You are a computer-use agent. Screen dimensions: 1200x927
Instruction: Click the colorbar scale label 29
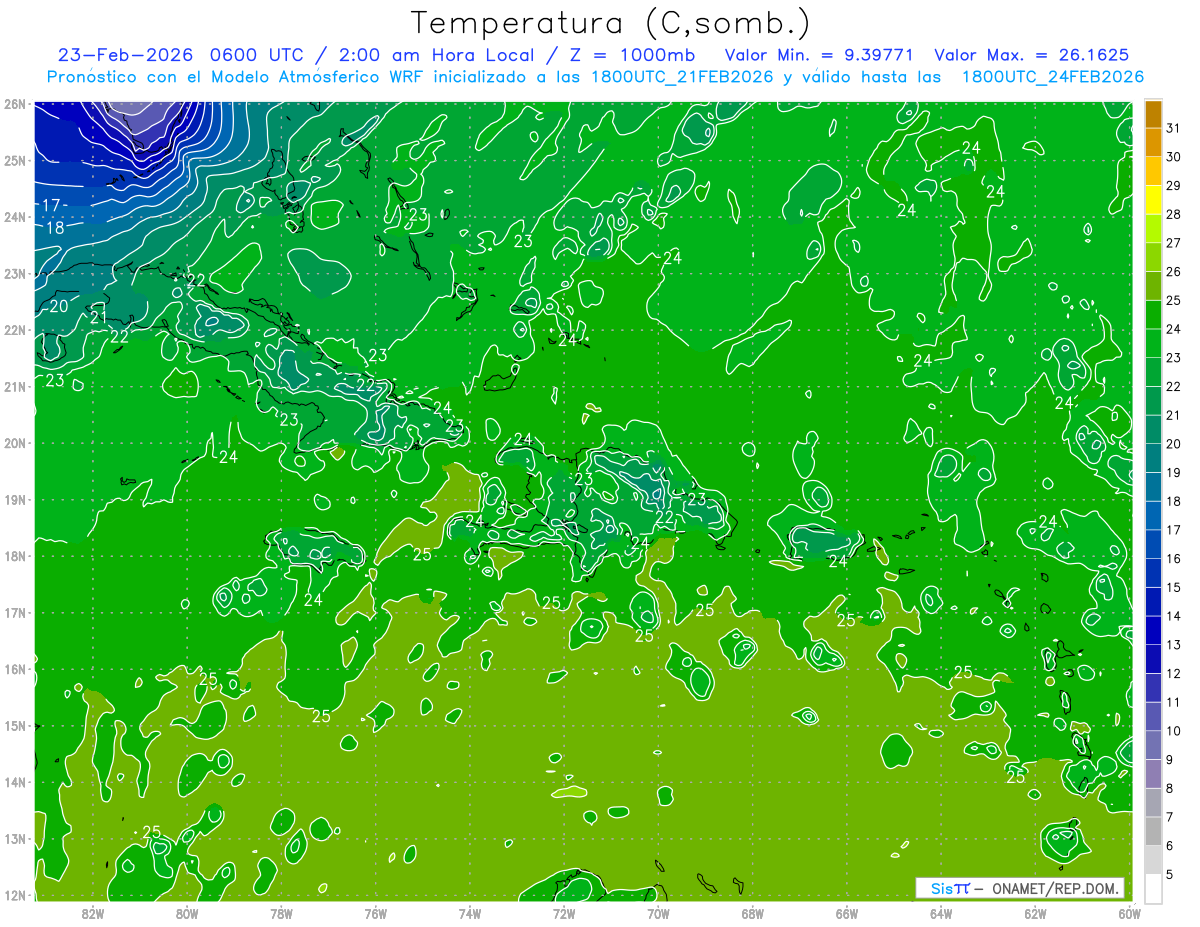pyautogui.click(x=1174, y=186)
